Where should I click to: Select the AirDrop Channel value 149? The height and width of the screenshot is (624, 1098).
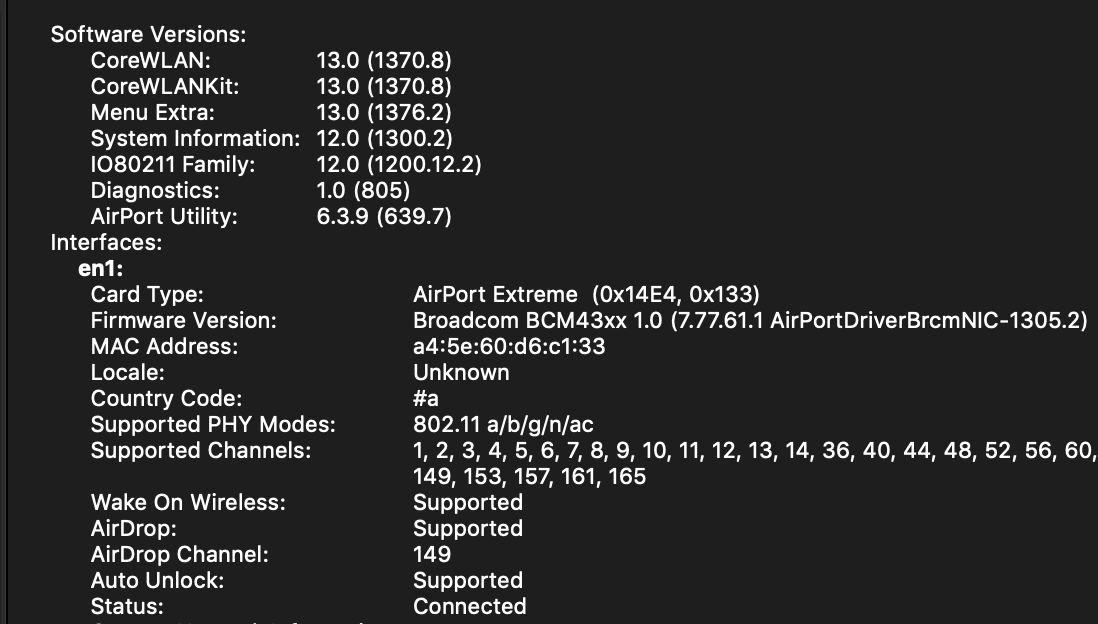pos(432,554)
